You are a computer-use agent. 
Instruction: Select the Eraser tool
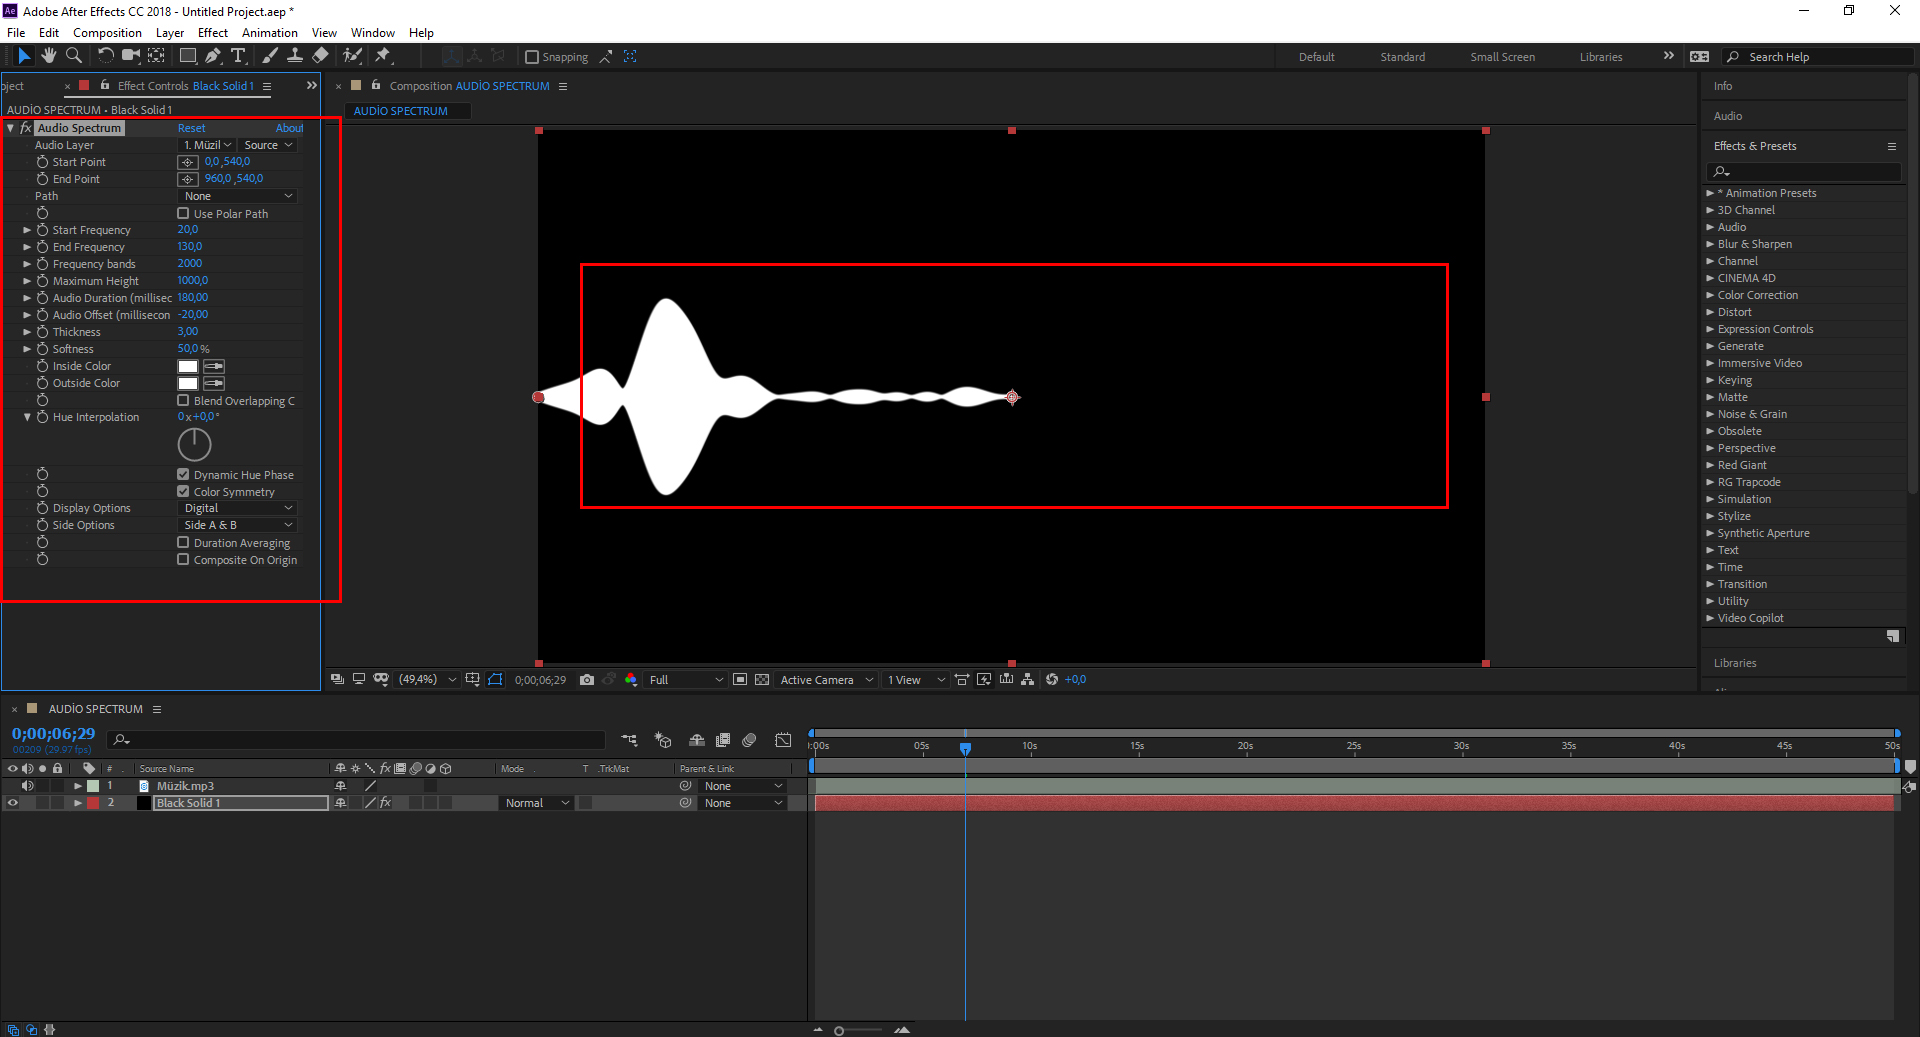coord(320,56)
